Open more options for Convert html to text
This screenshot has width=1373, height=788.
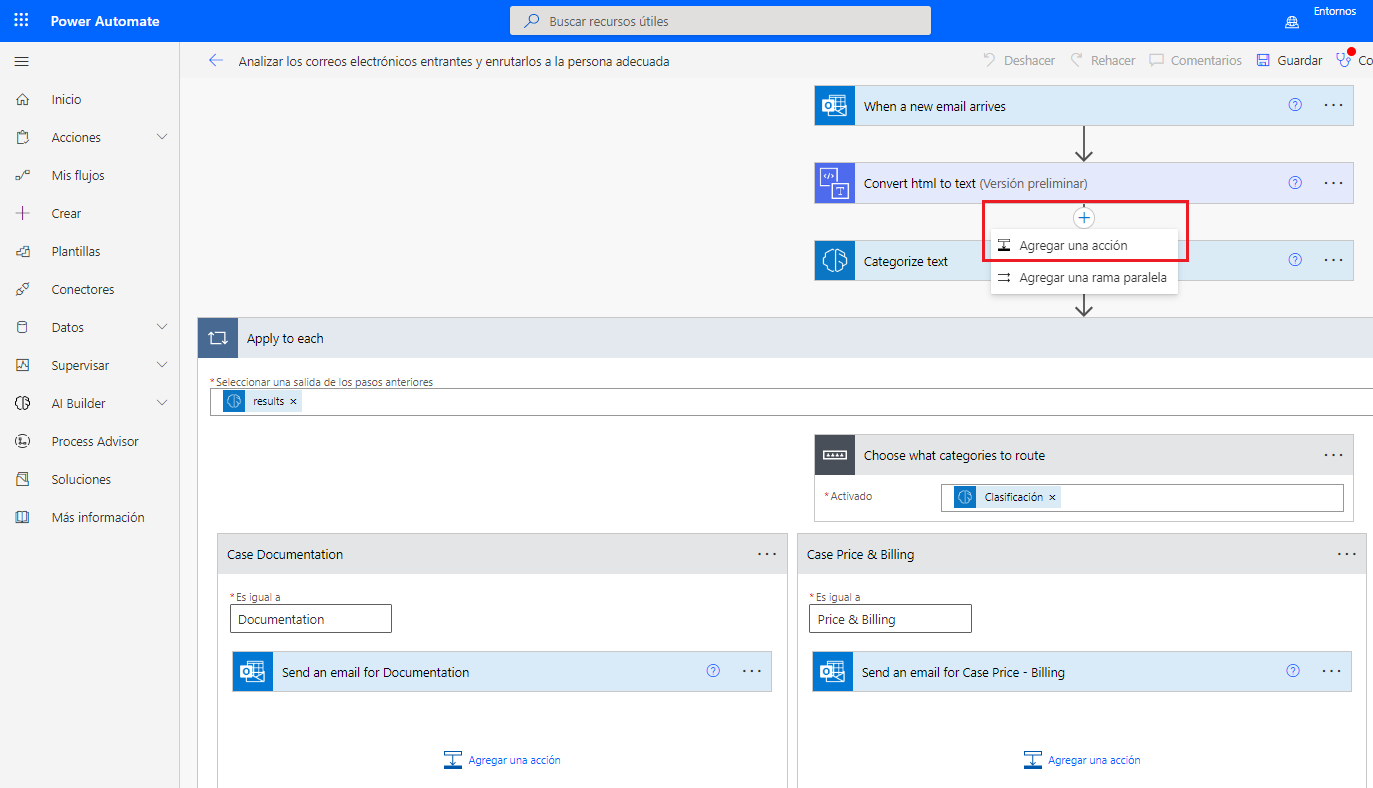click(1333, 183)
